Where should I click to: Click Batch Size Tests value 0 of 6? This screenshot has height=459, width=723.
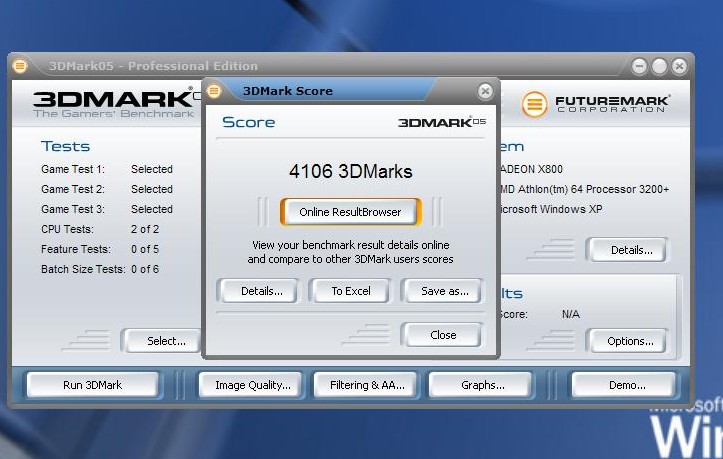(x=145, y=269)
